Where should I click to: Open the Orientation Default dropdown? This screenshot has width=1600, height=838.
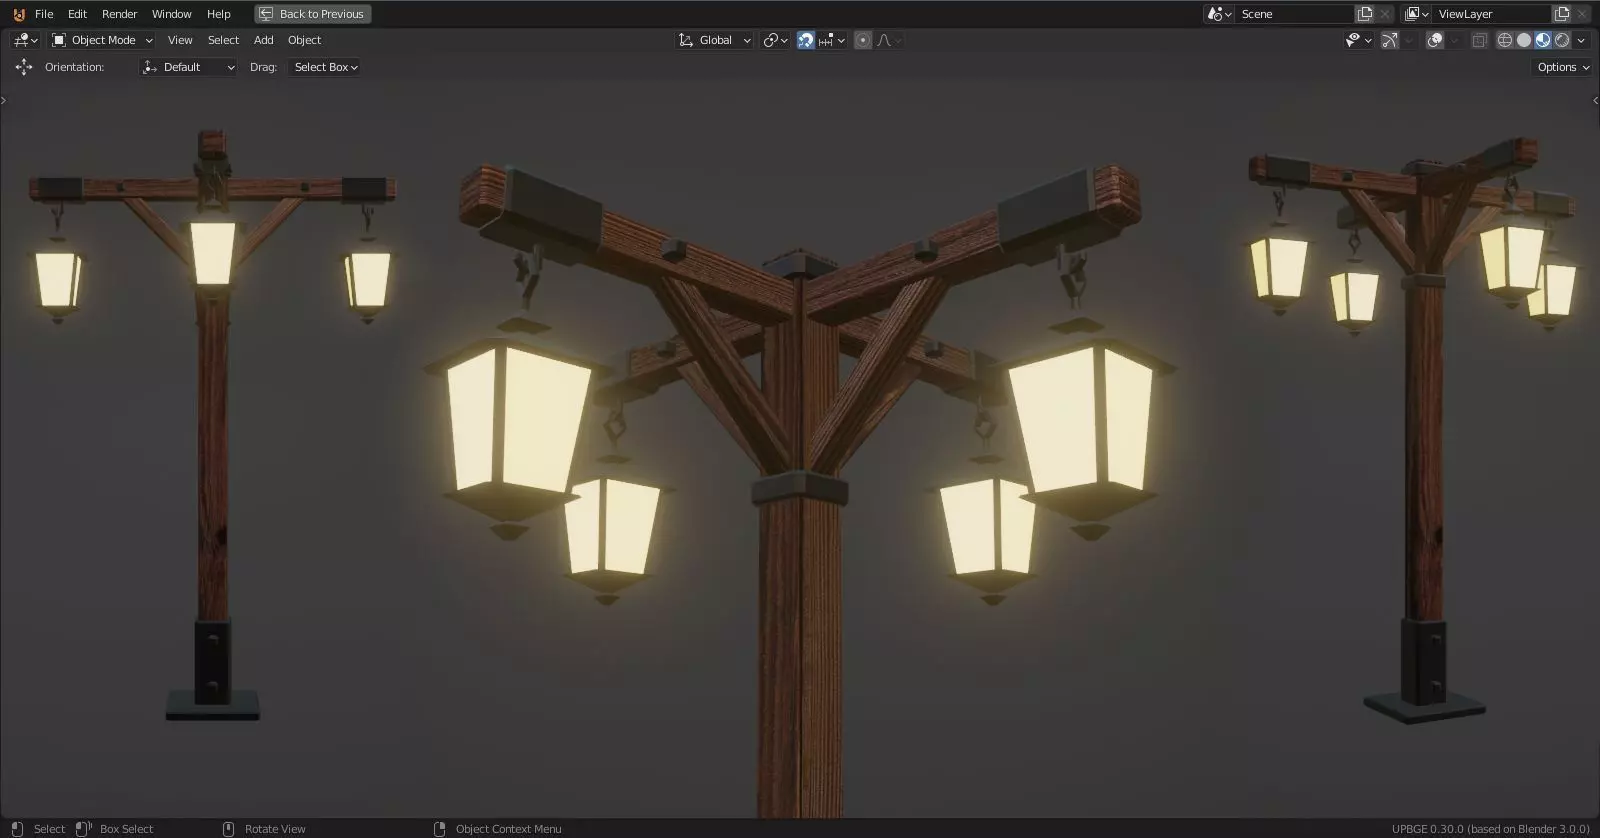[x=189, y=67]
